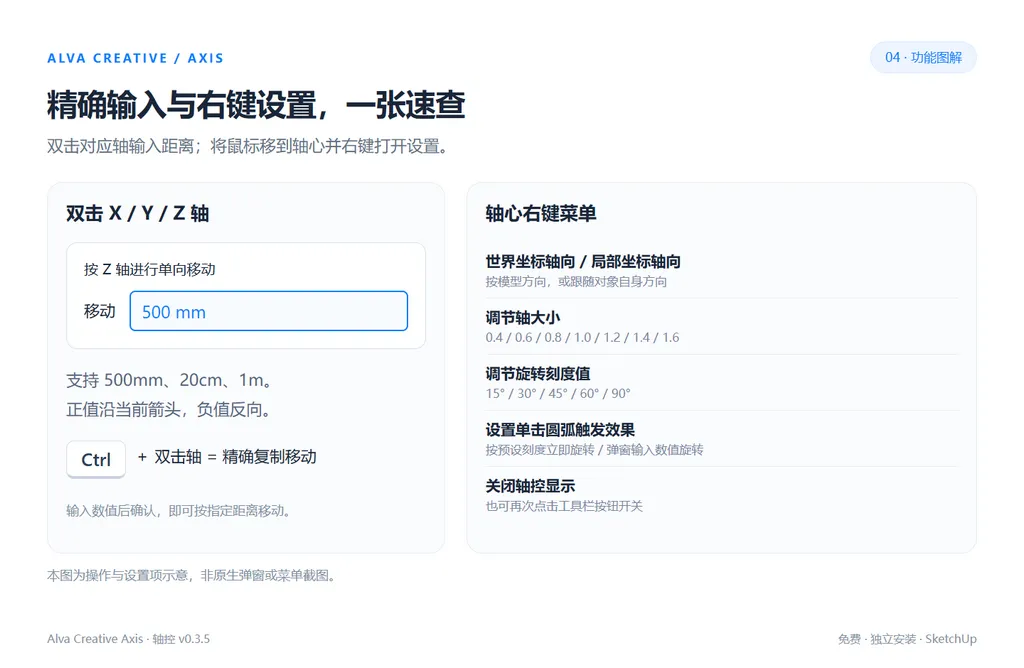Click the 也可再次点击工具栏按钮开关 description
The image size is (1024, 668).
coord(564,506)
